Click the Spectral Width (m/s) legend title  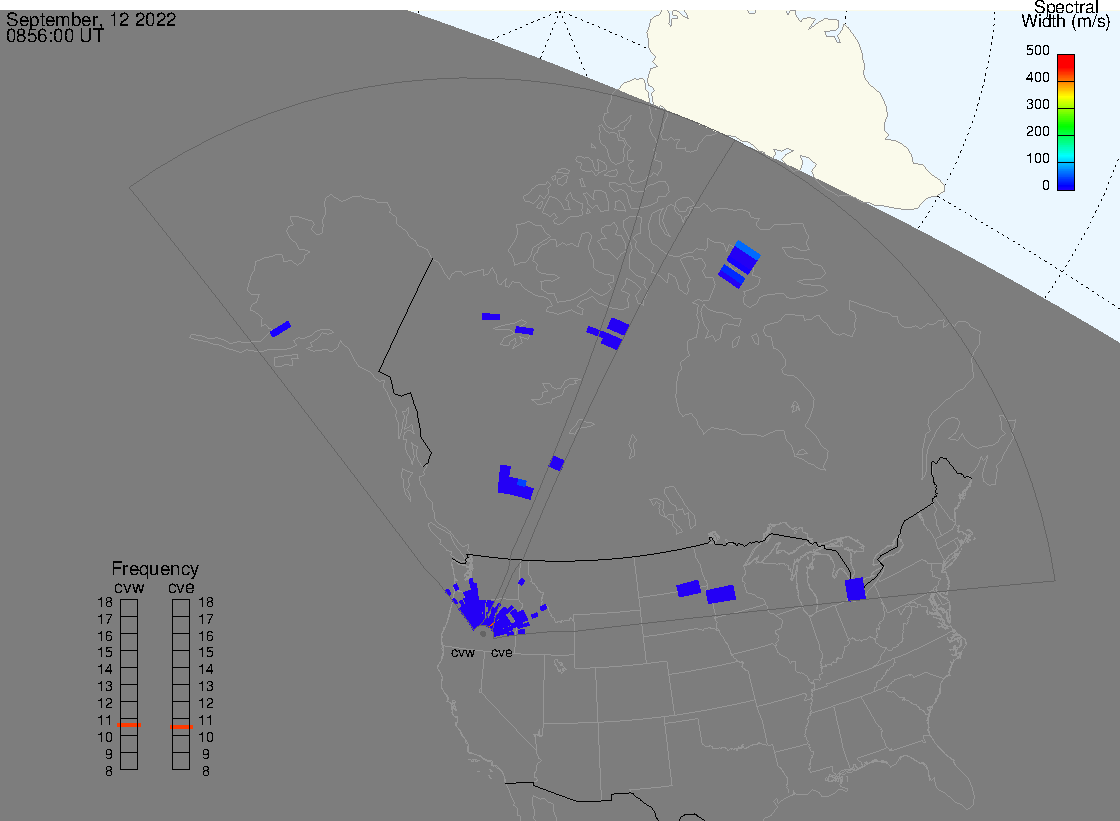(x=1066, y=14)
